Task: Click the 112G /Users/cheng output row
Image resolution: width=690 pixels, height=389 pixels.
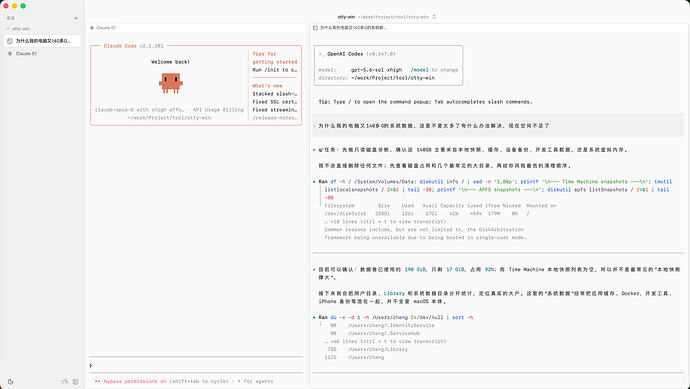Action: point(354,358)
